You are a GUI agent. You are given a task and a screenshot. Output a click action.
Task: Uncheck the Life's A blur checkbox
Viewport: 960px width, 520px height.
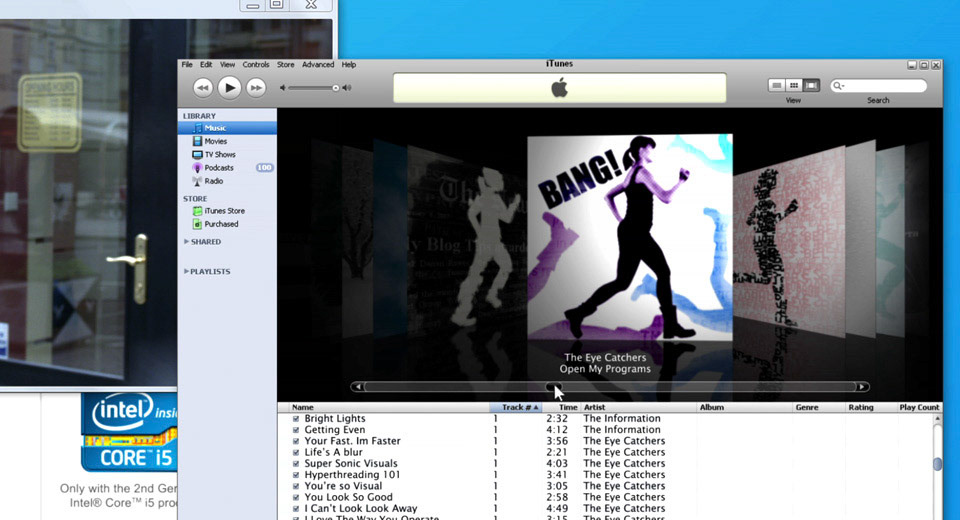(296, 453)
